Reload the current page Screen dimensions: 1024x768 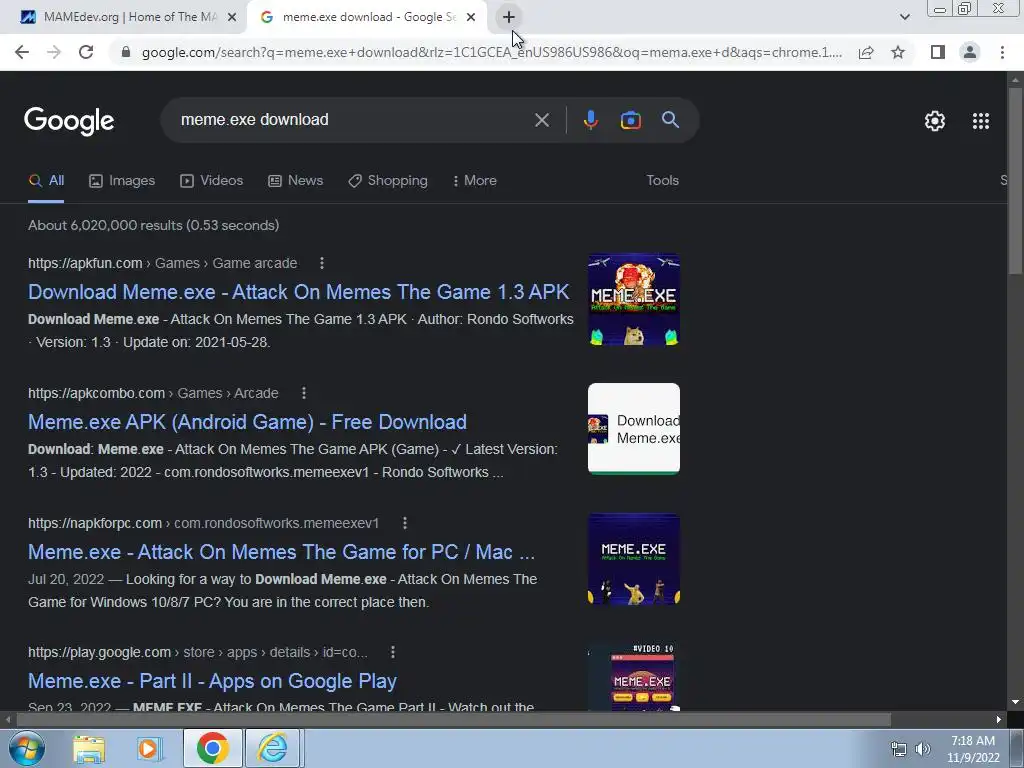point(86,52)
